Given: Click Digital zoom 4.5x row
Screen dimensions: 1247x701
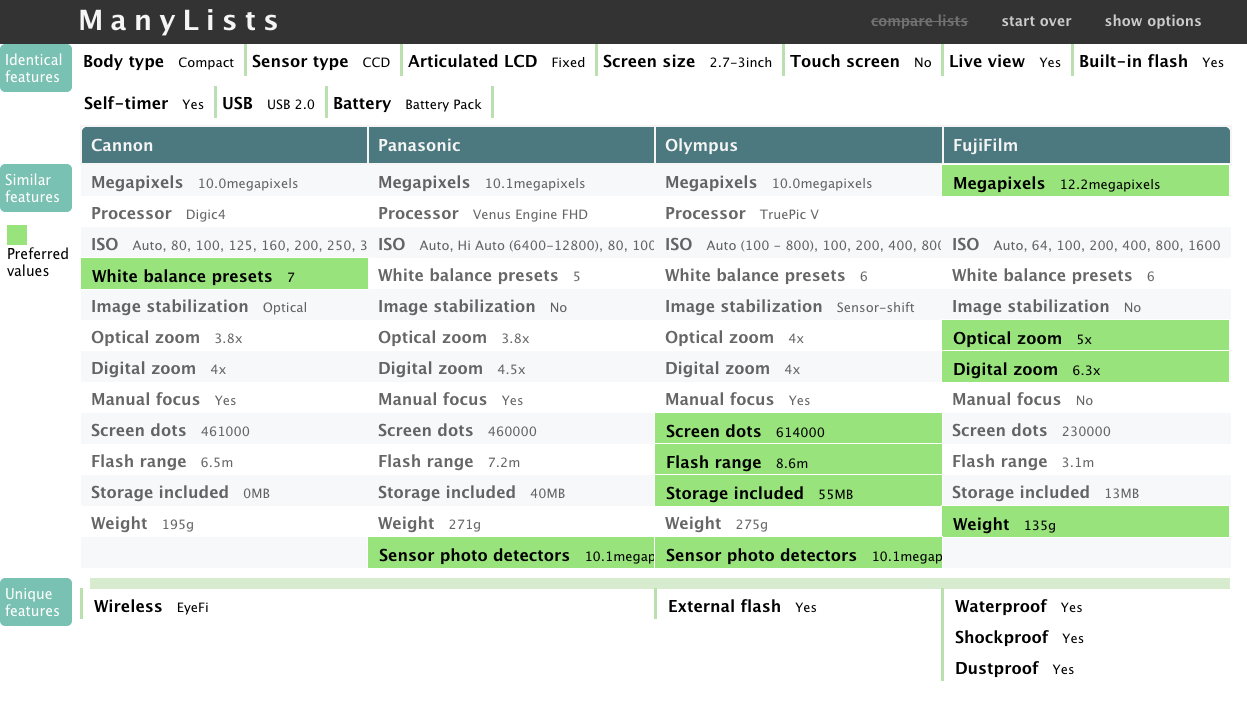Looking at the screenshot, I should [511, 369].
